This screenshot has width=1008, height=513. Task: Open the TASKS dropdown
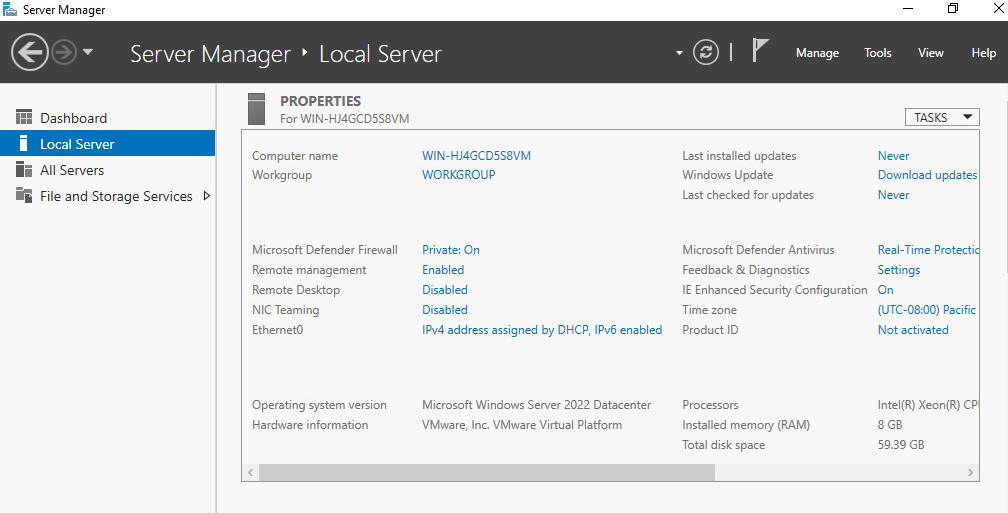pos(942,117)
